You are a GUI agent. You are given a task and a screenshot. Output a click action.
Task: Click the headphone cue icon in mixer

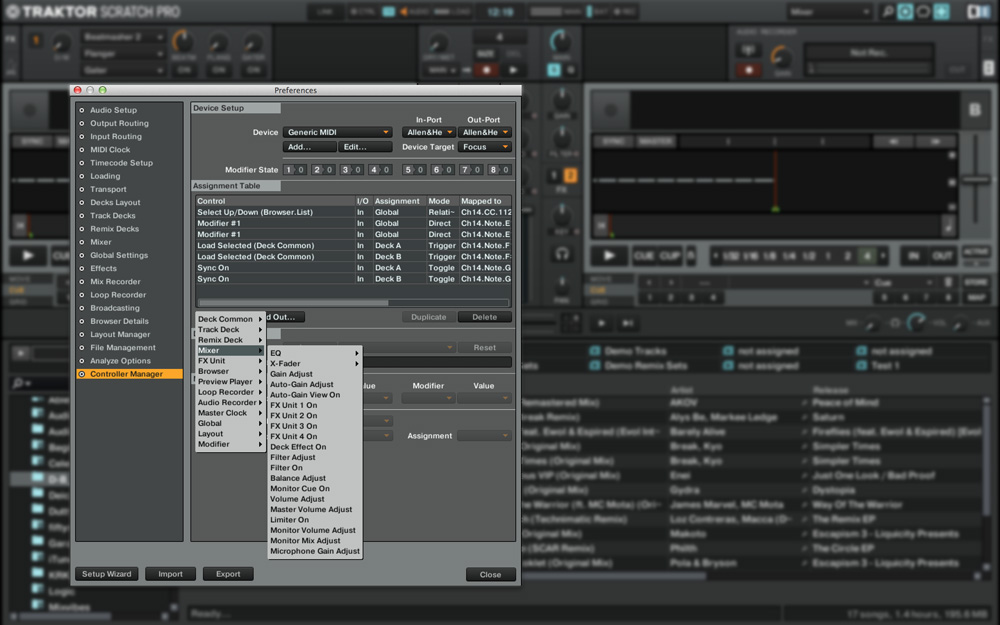563,255
